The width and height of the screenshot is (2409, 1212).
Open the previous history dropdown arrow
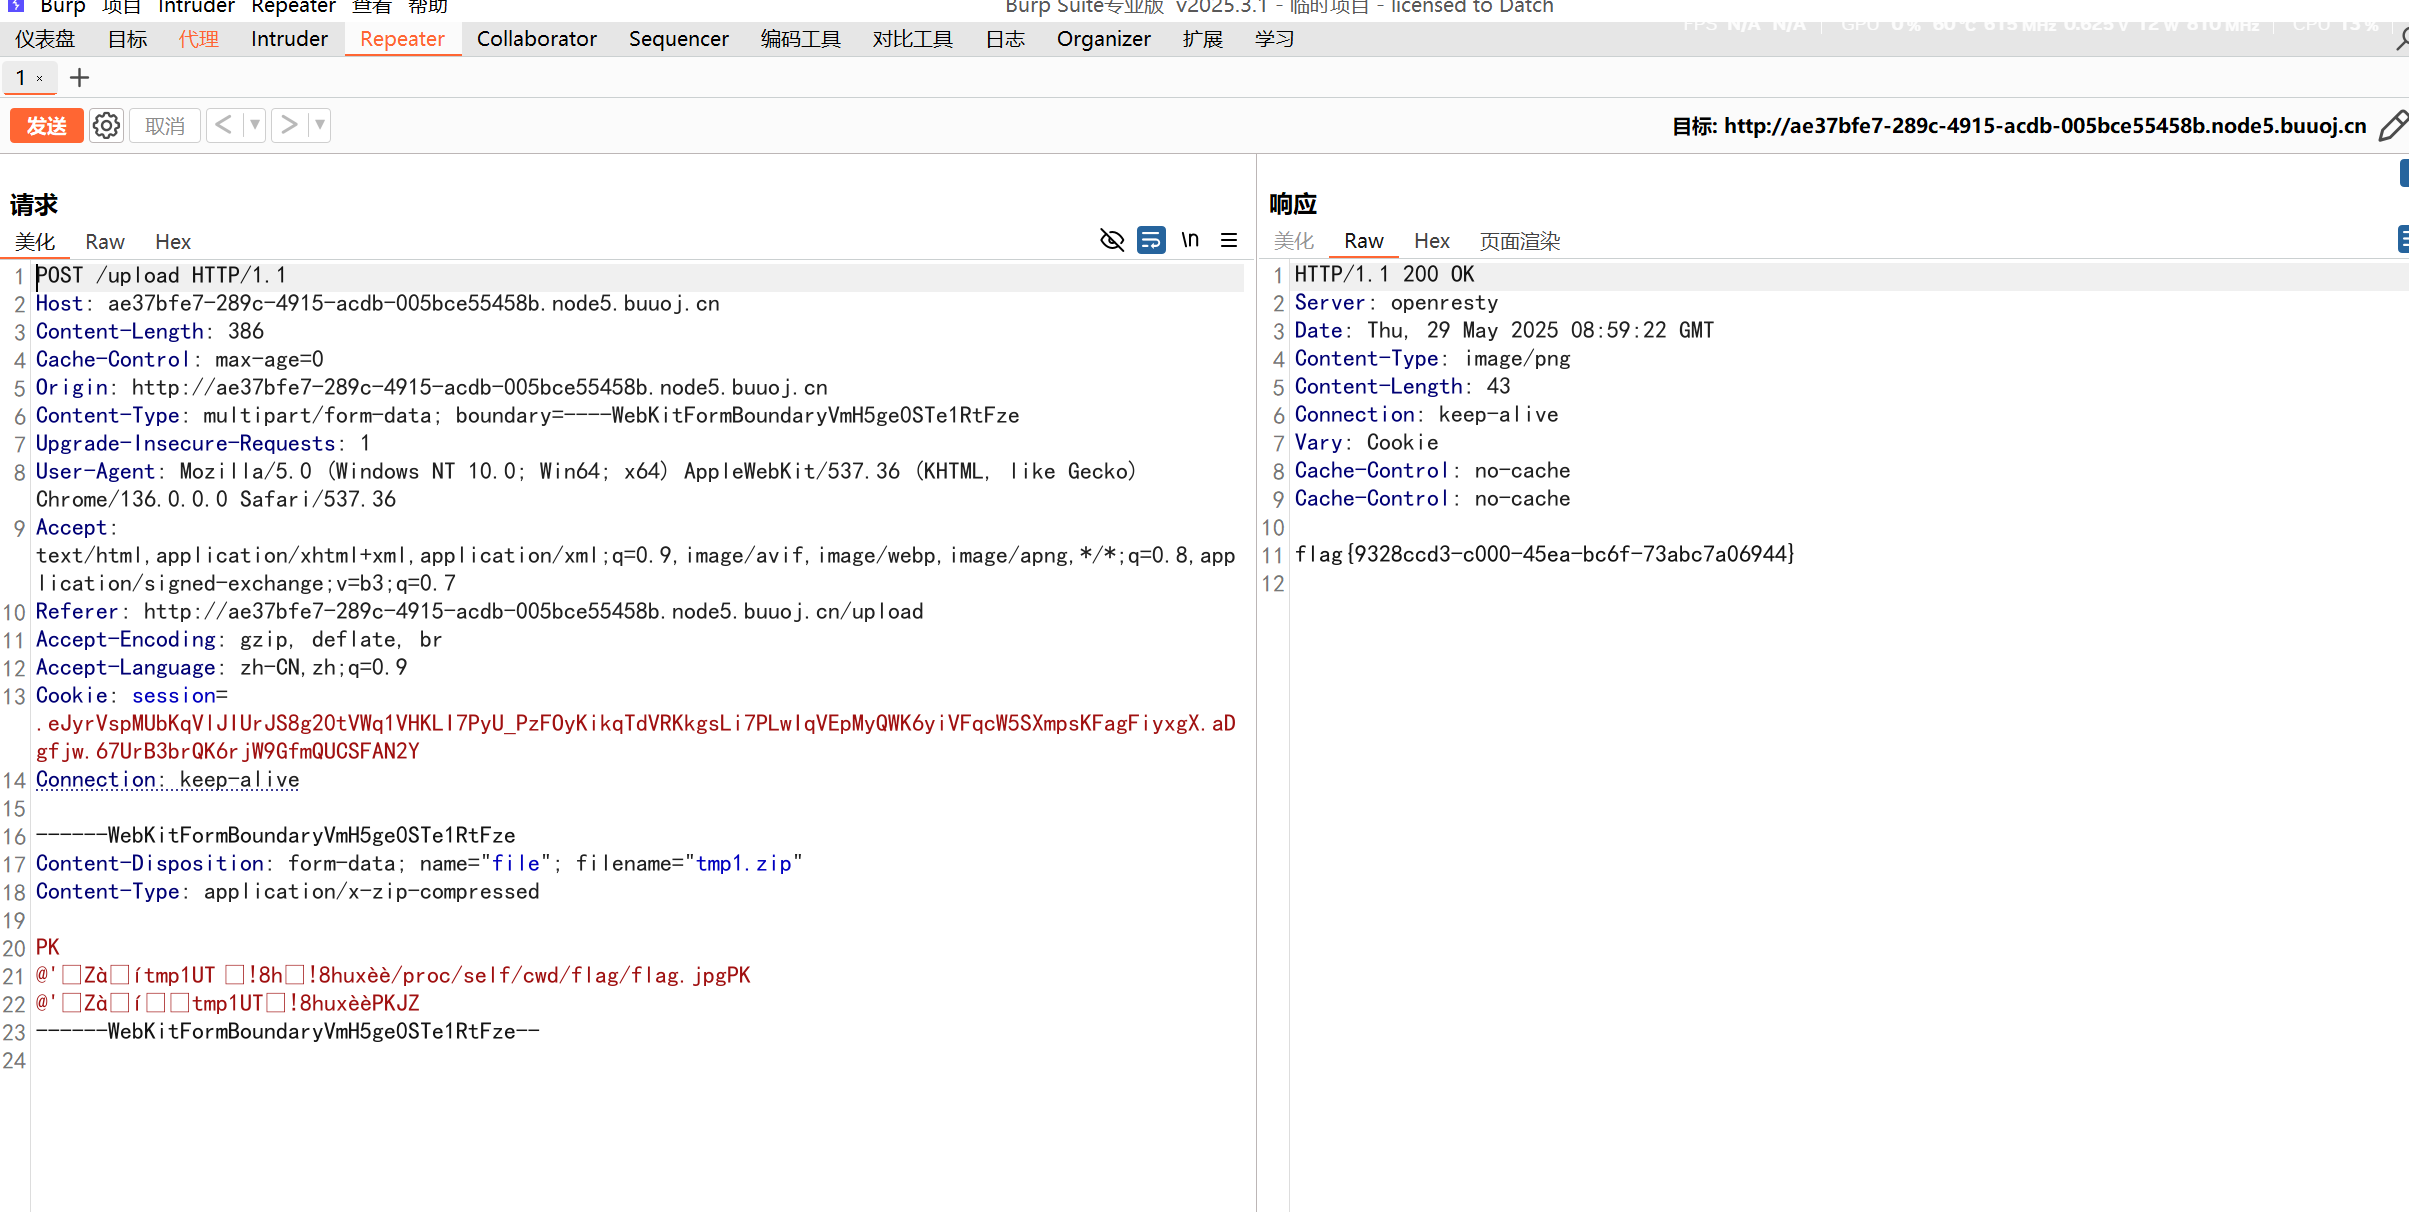[x=255, y=125]
